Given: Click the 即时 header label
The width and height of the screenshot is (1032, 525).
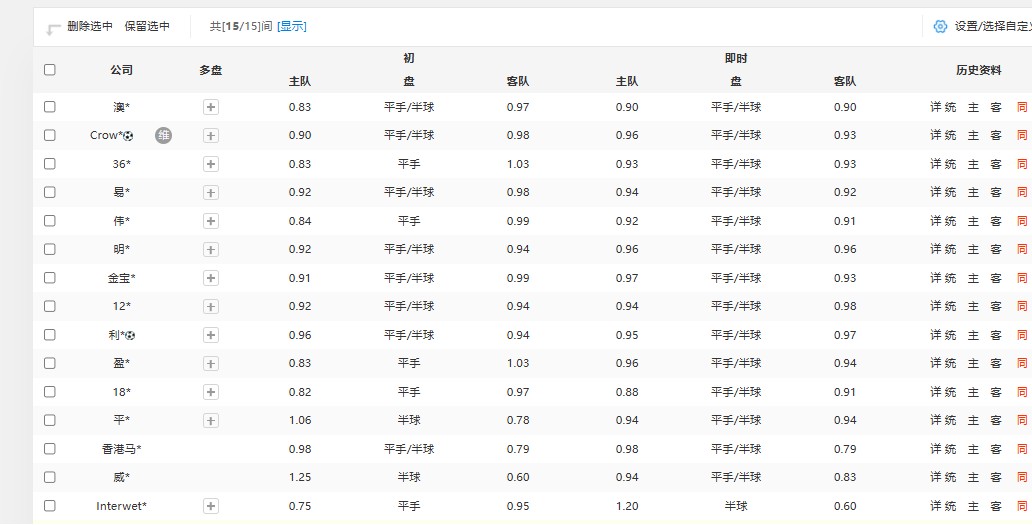Looking at the screenshot, I should point(736,59).
